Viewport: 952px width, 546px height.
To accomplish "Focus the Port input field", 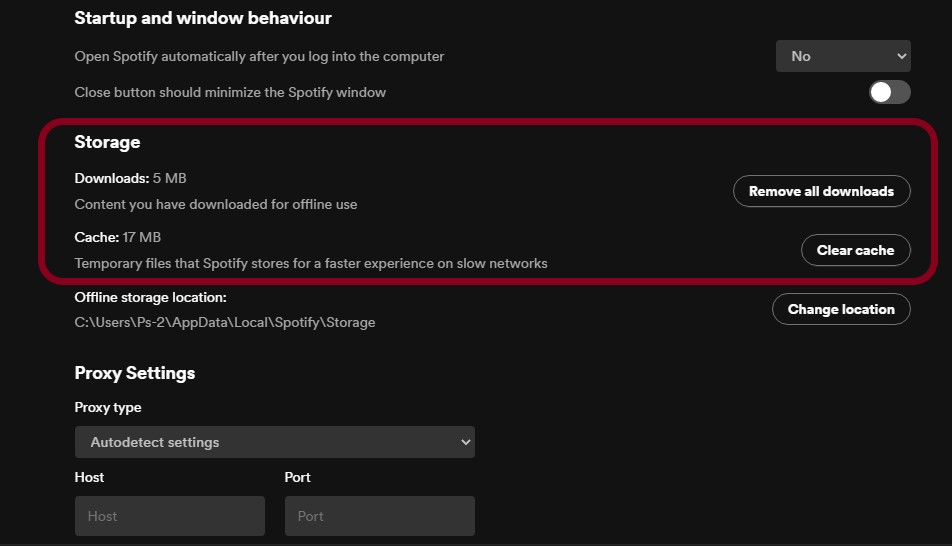I will (x=379, y=516).
